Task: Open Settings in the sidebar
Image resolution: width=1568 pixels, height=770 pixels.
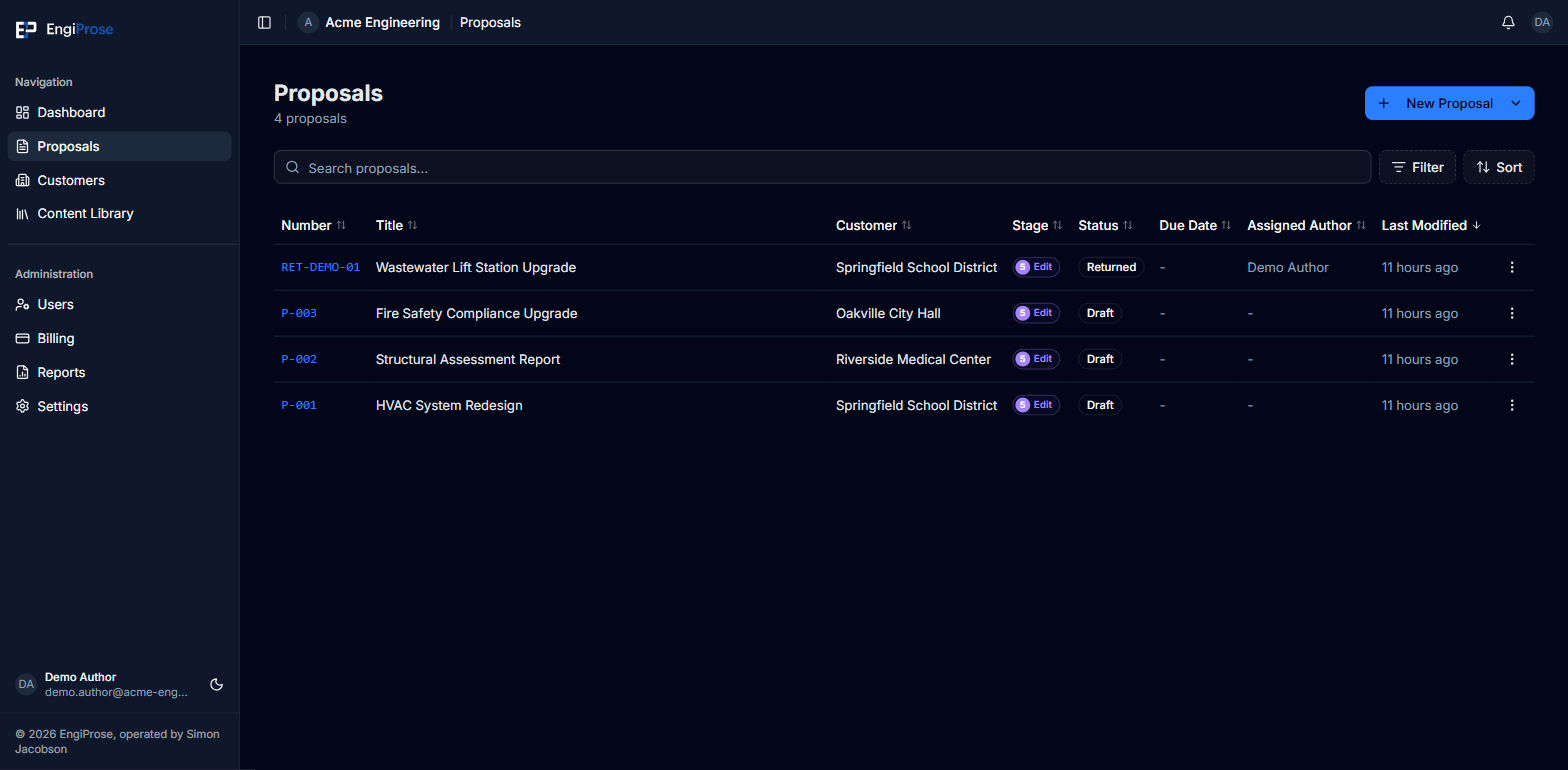Action: point(120,406)
